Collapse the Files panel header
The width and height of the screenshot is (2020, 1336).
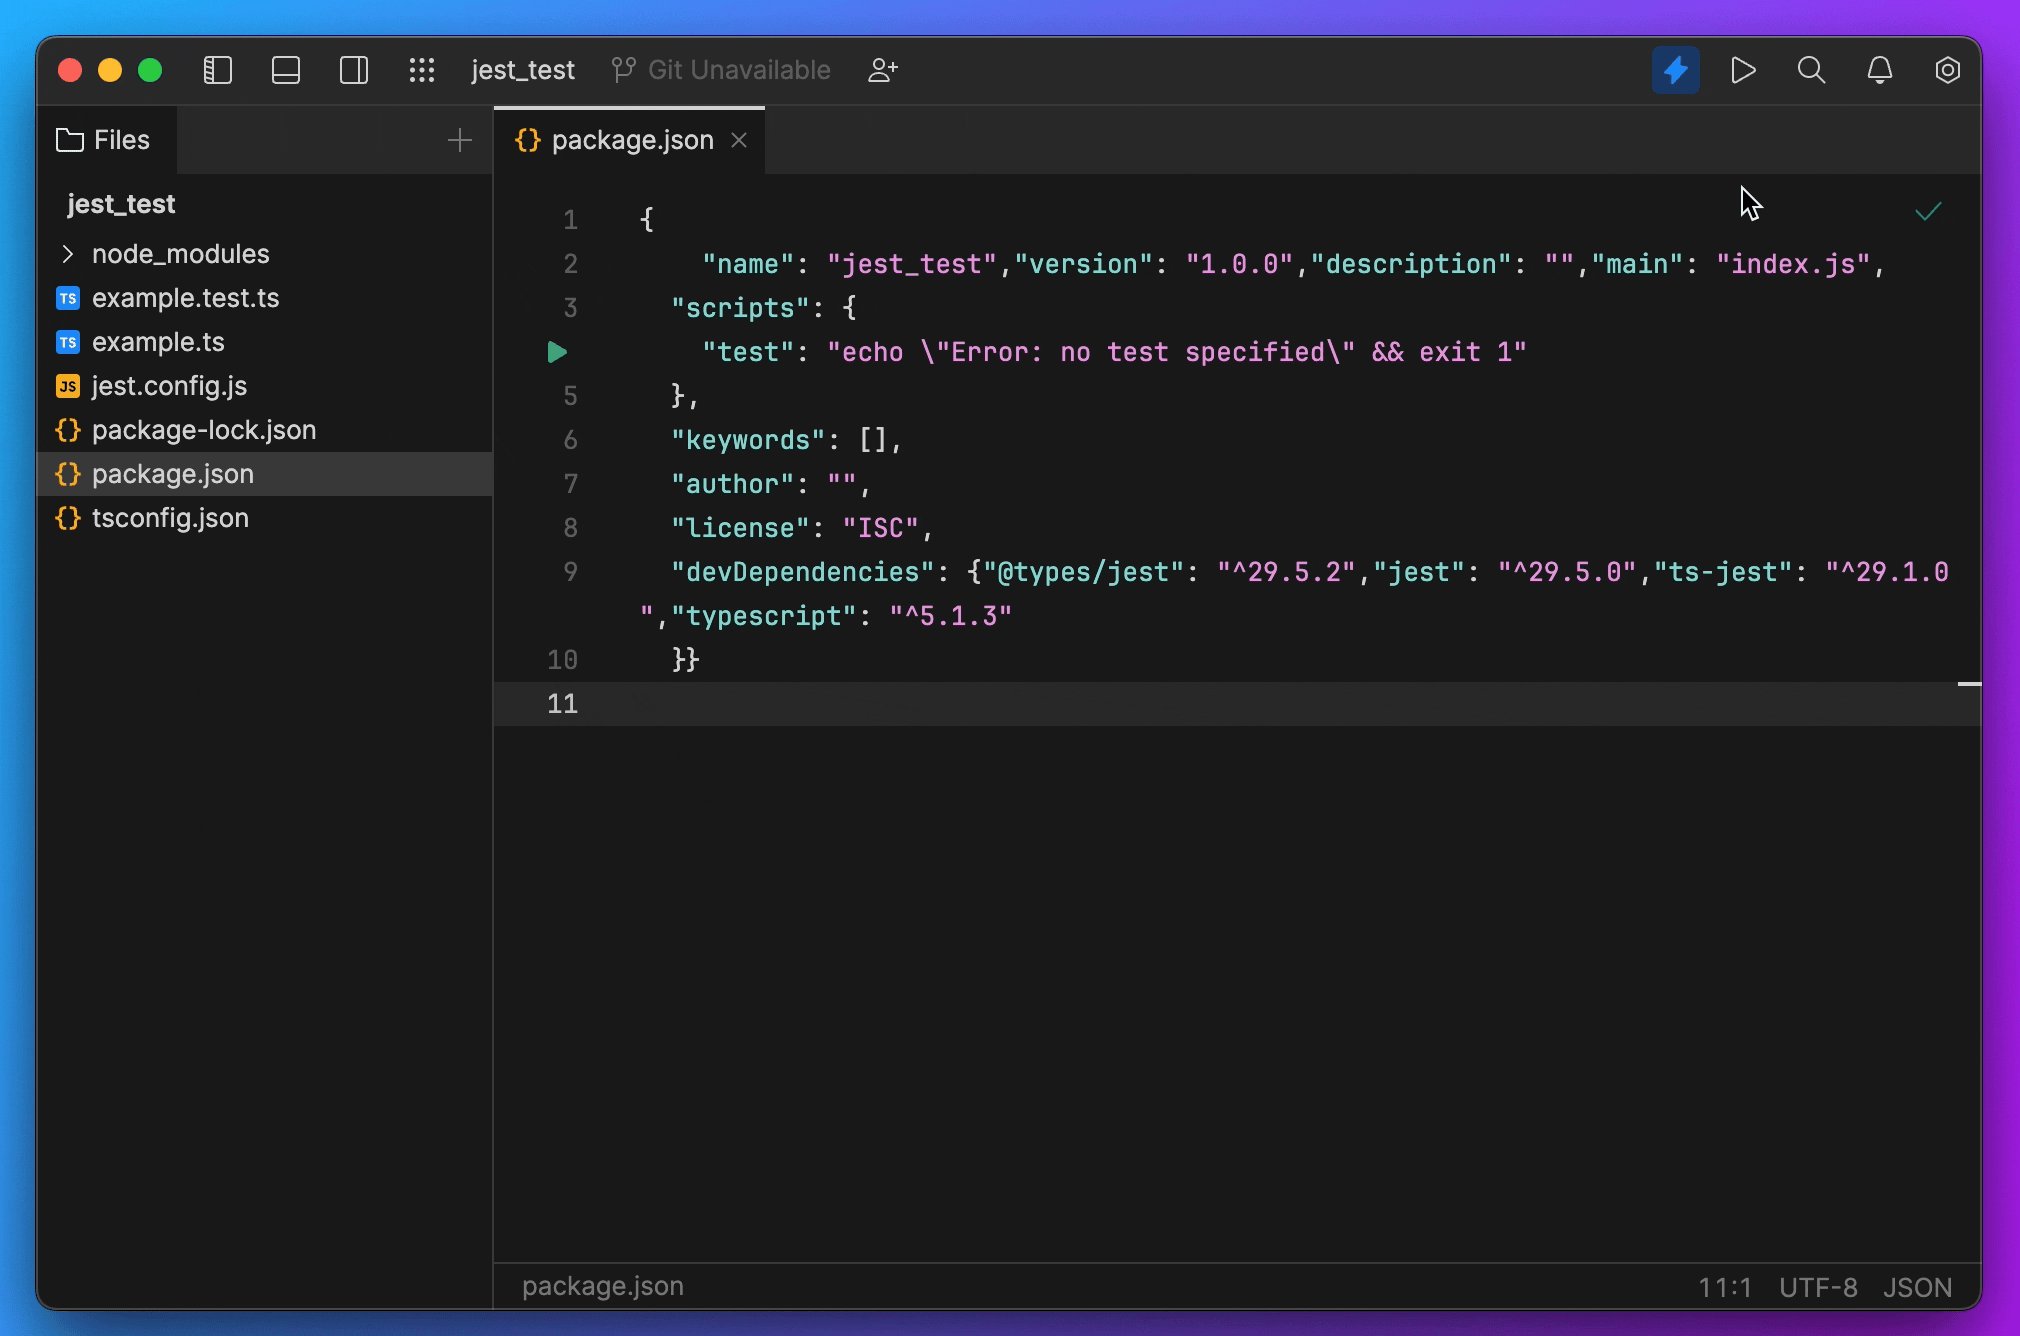click(105, 140)
